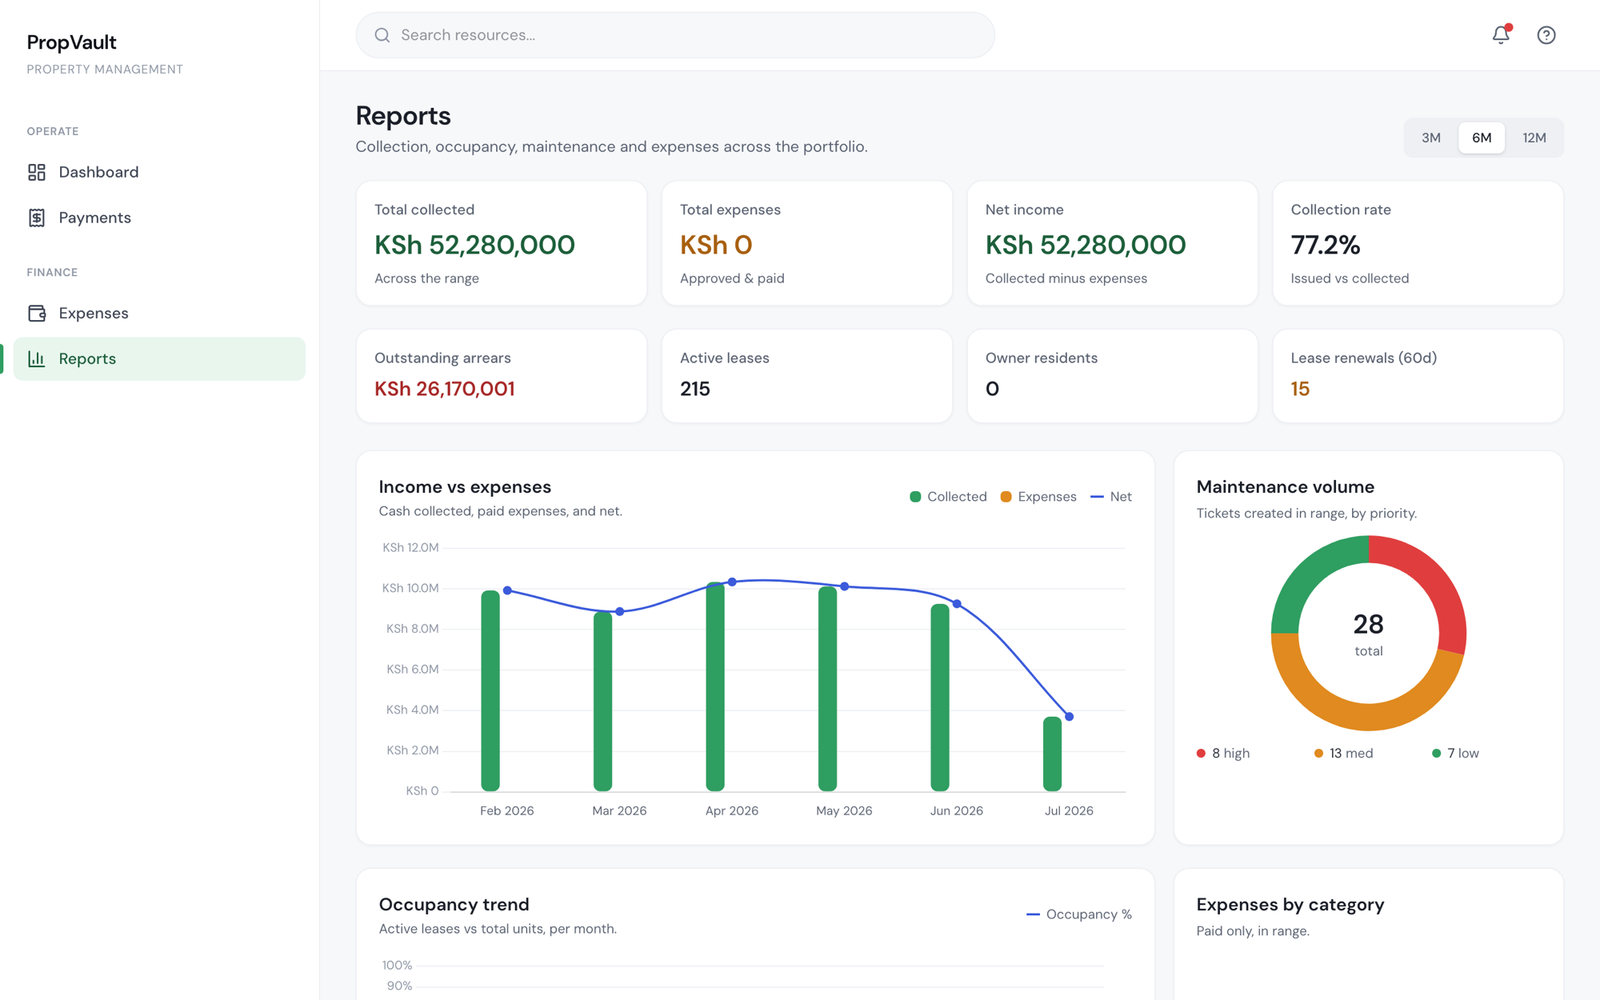This screenshot has height=1000, width=1600.
Task: Click the Reports page title
Action: coord(403,116)
